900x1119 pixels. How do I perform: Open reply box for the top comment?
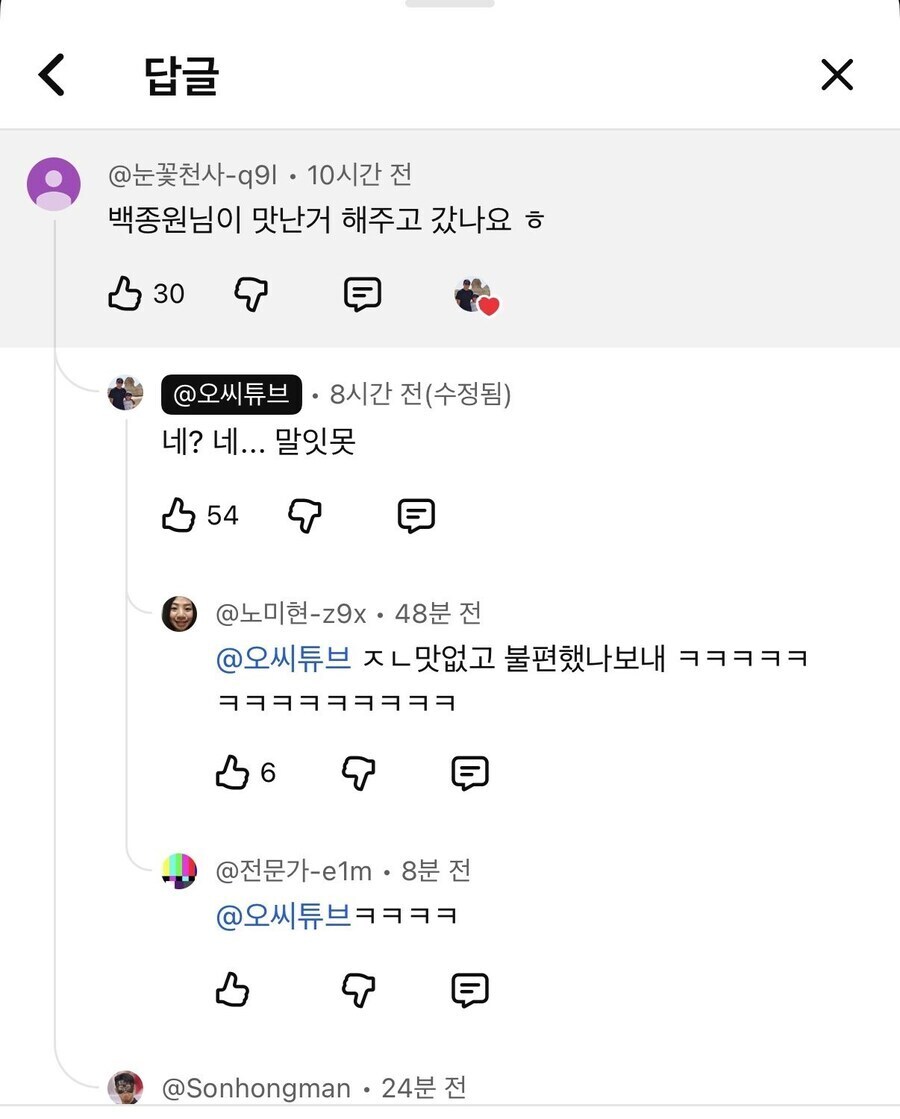[x=361, y=294]
